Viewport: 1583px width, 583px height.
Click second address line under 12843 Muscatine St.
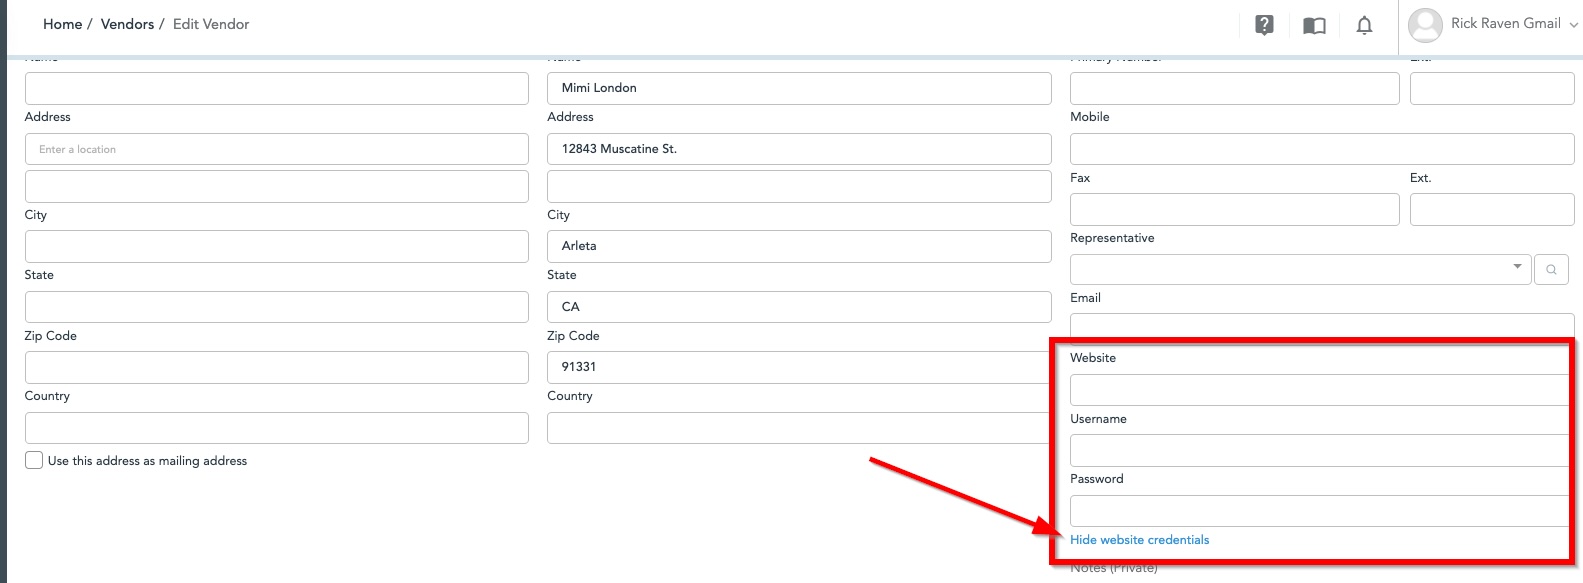(799, 186)
